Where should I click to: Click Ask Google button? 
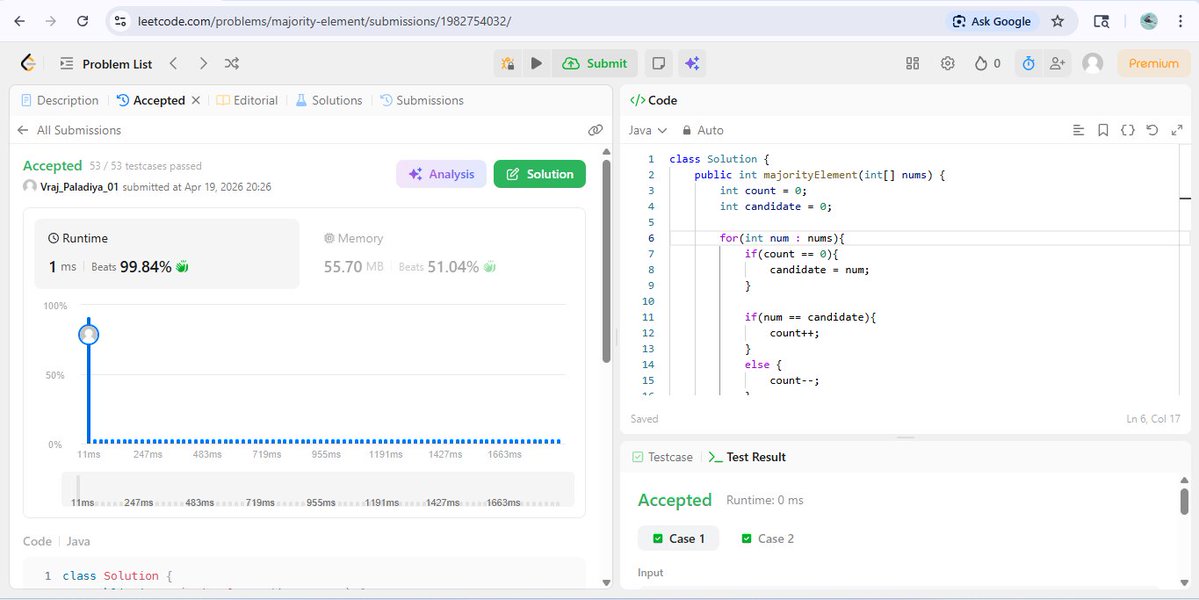992,21
